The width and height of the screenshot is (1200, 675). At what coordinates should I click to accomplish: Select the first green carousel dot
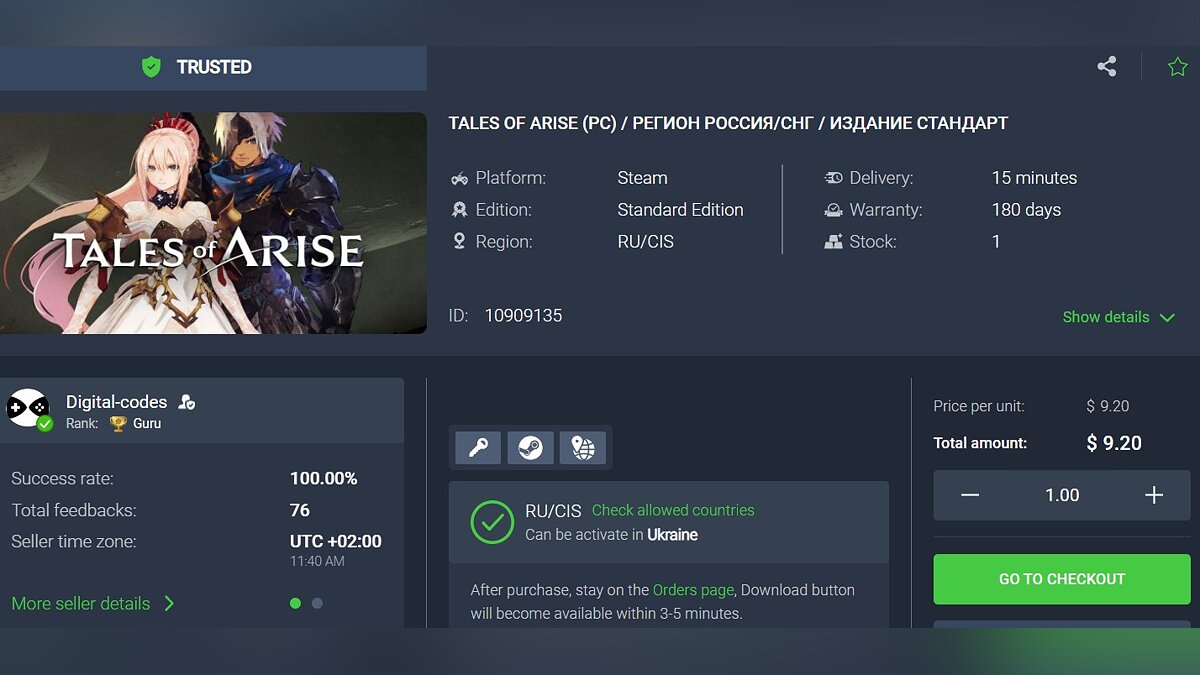(x=295, y=603)
